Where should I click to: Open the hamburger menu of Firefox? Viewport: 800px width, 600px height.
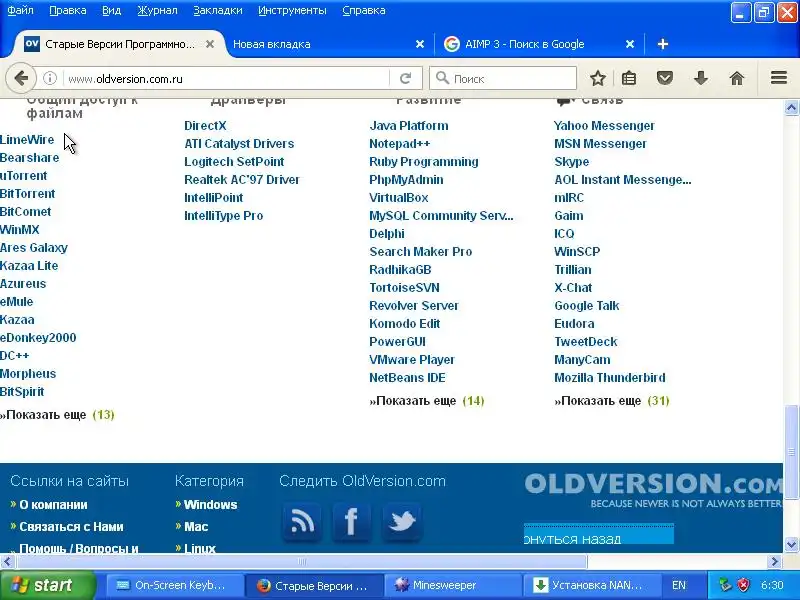(x=779, y=78)
